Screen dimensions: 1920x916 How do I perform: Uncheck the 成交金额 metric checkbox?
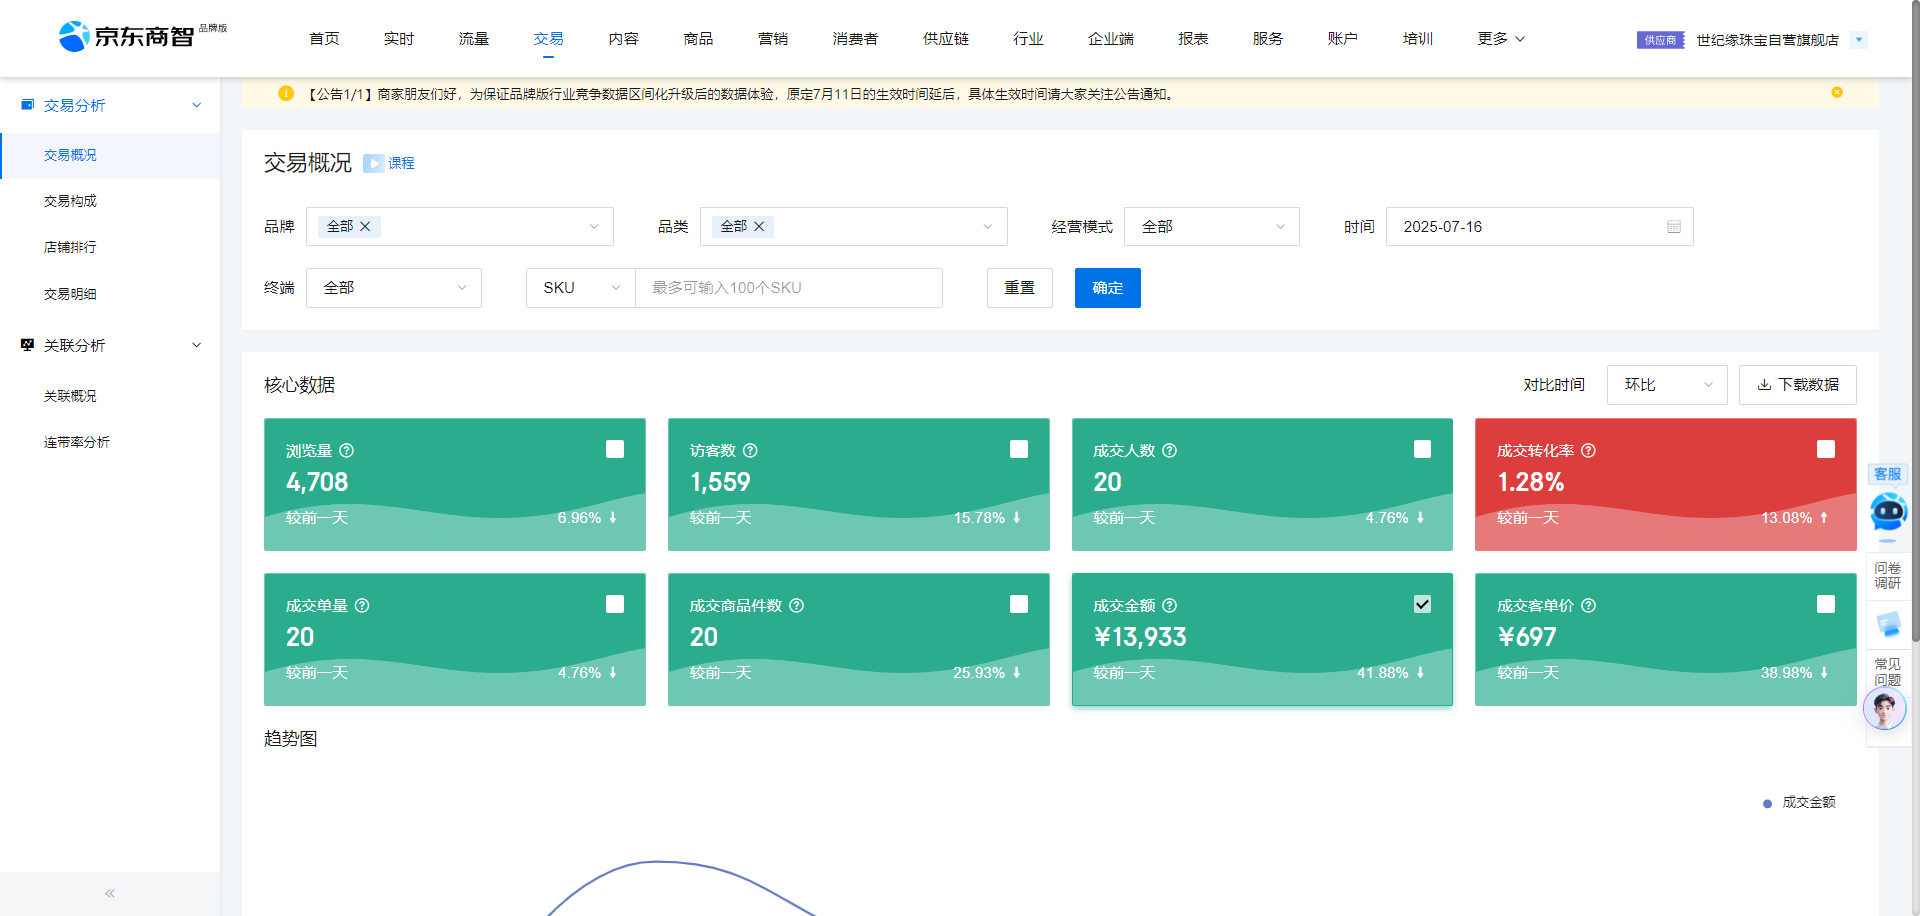(1422, 604)
